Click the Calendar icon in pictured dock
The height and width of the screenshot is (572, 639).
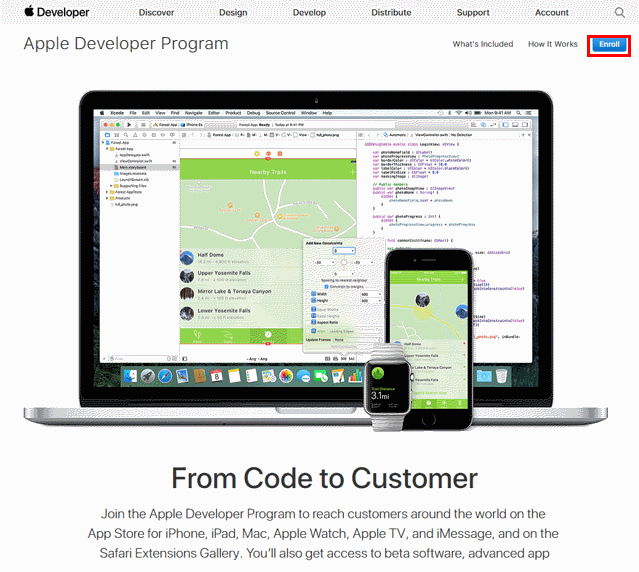coord(217,376)
